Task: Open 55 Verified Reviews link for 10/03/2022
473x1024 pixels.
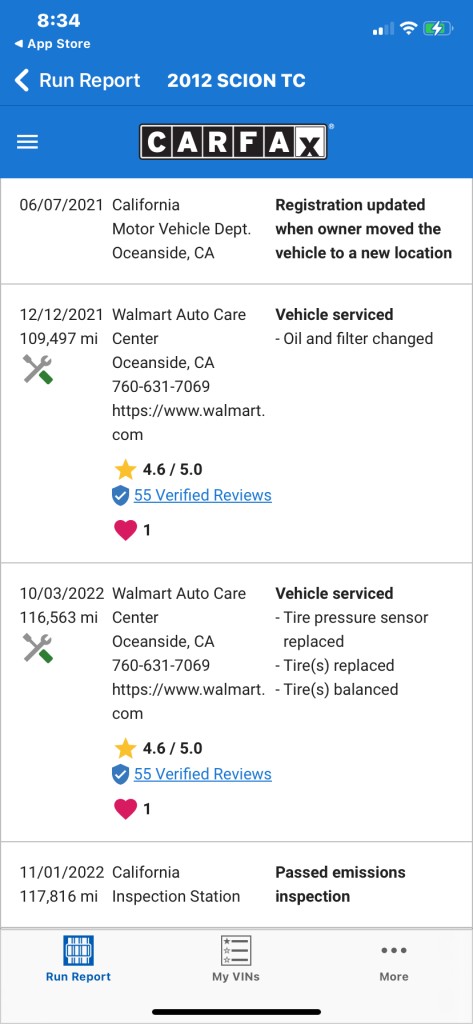Action: 203,774
